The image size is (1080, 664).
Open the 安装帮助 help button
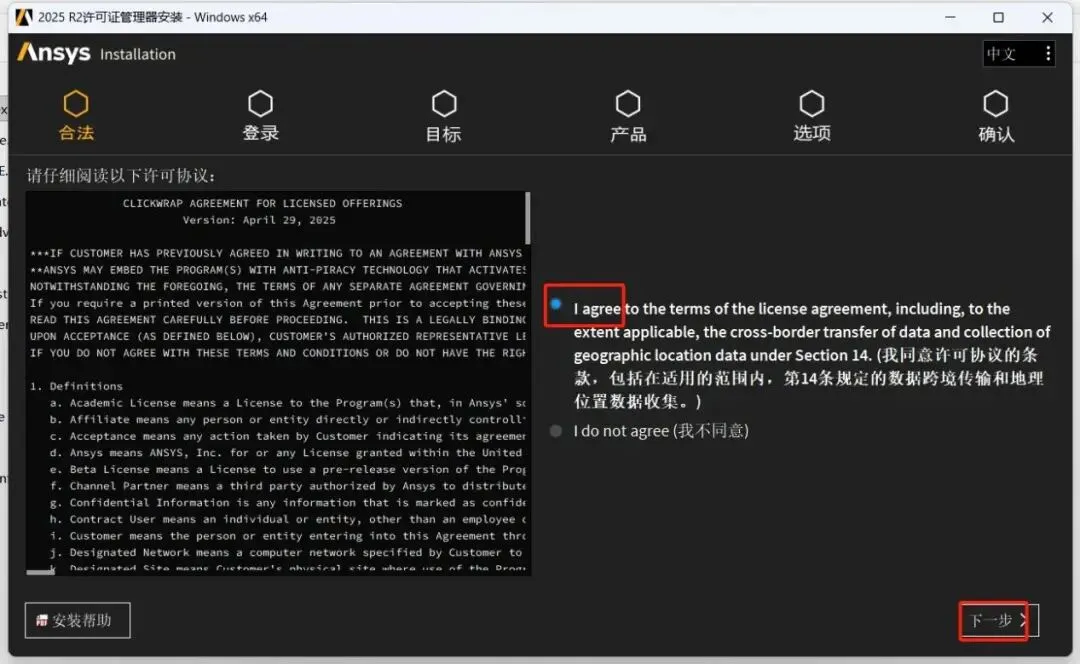(77, 621)
